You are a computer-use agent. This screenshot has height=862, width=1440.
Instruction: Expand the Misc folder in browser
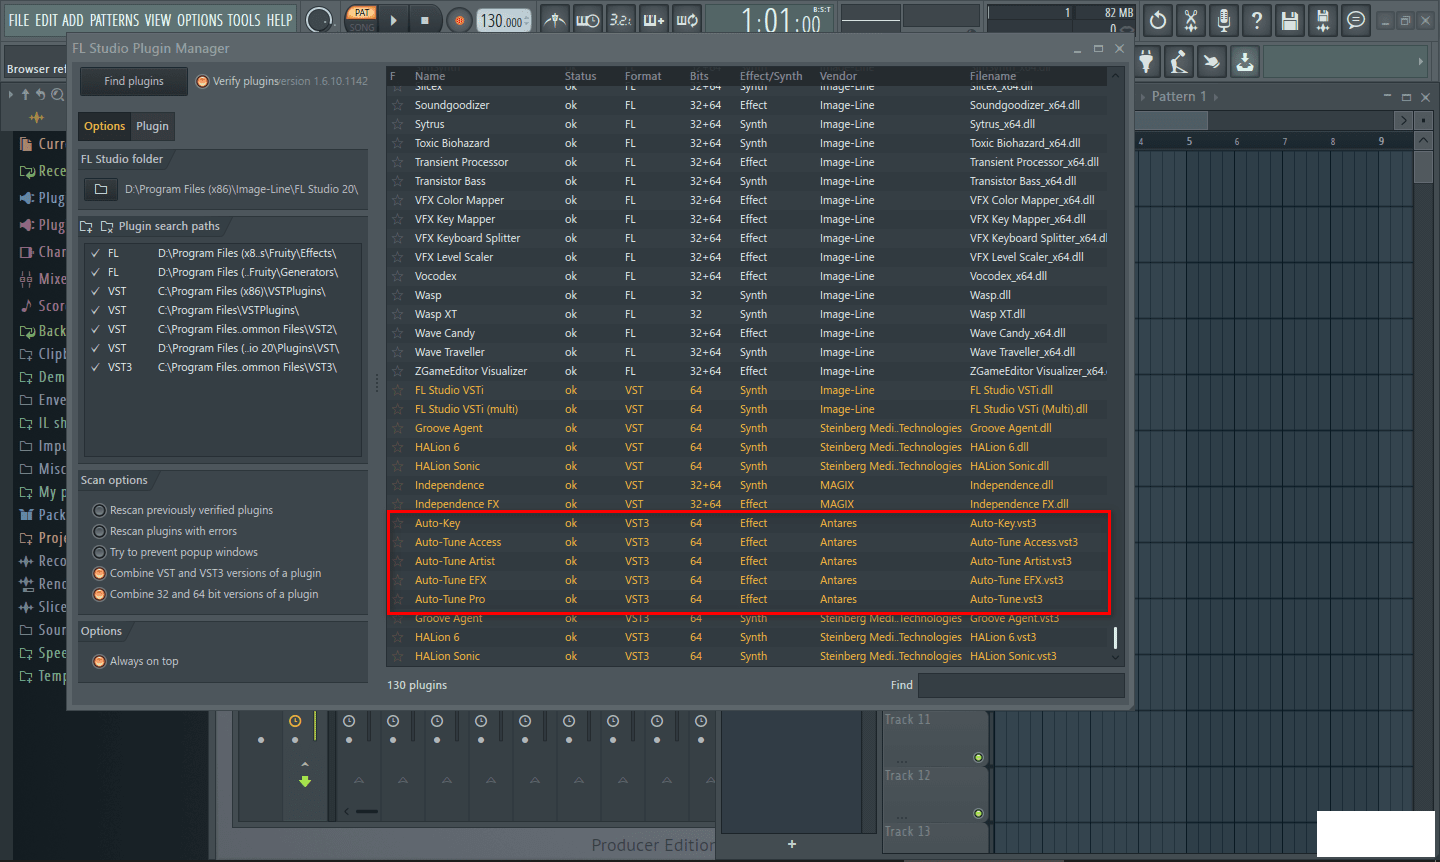click(x=41, y=469)
